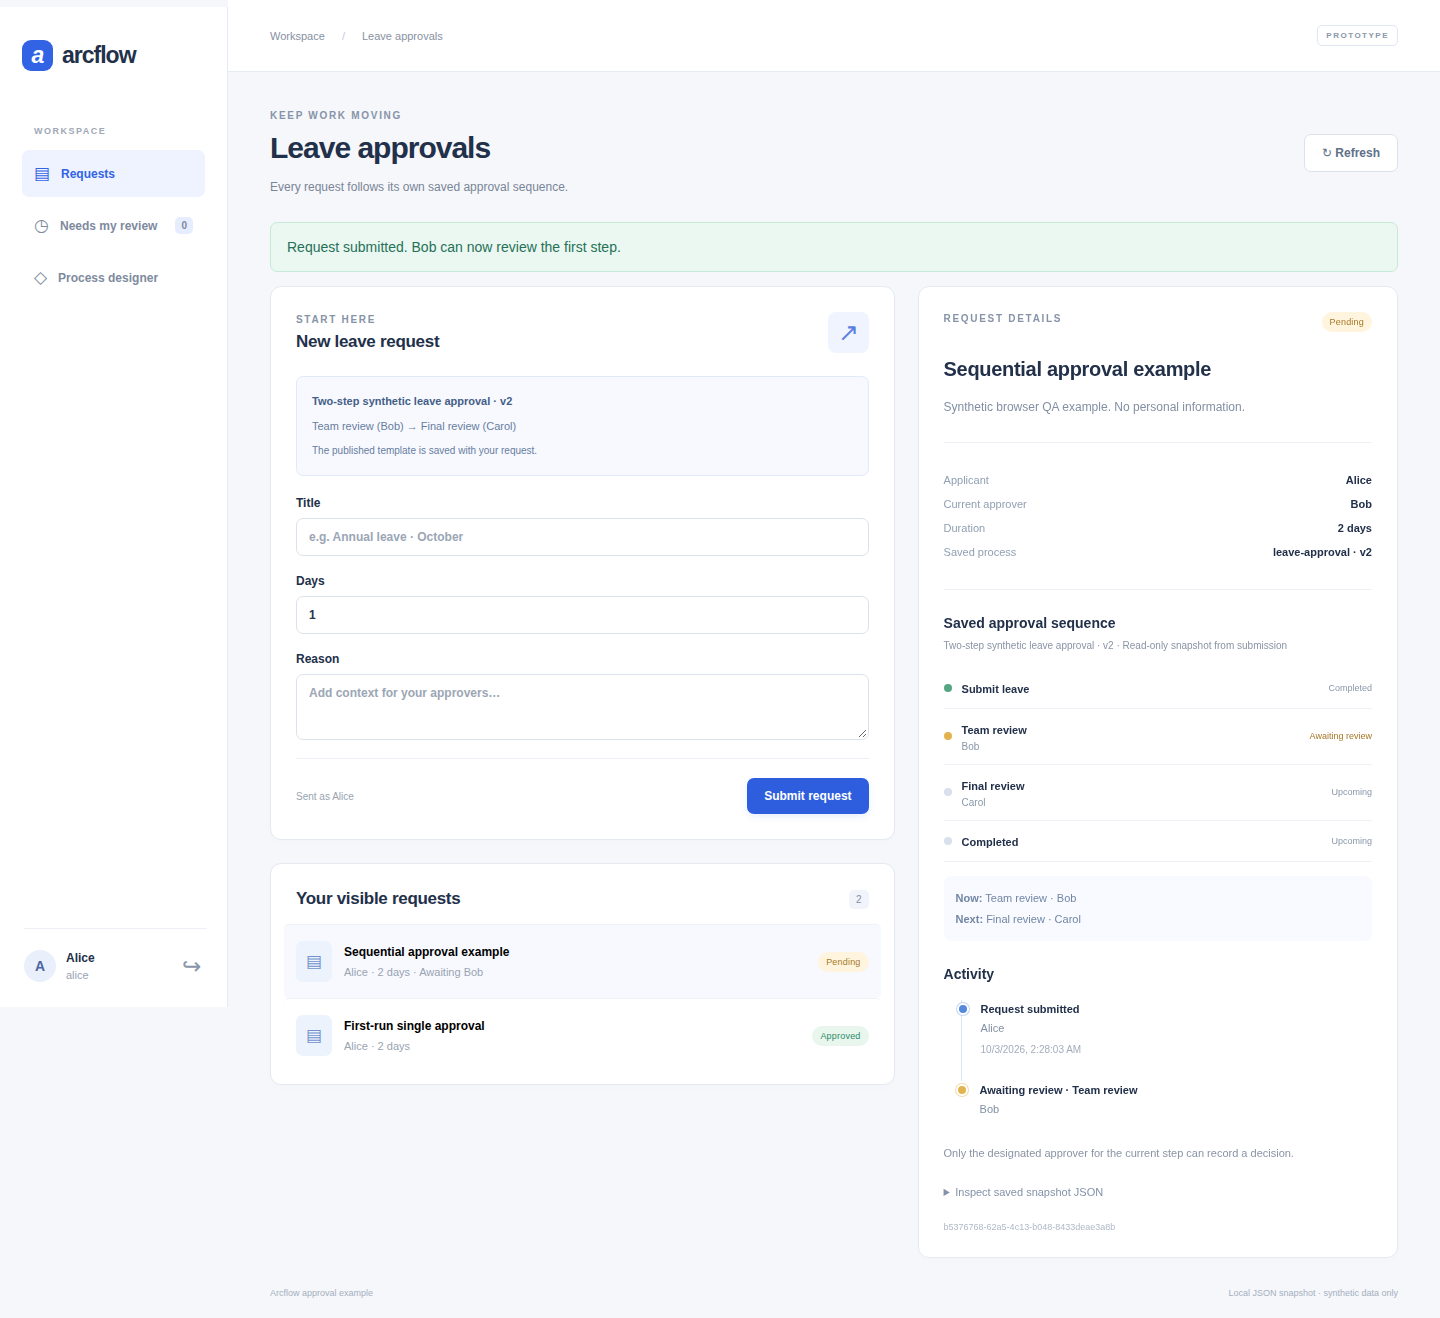The width and height of the screenshot is (1440, 1318).
Task: Focus the Days number field
Action: (x=582, y=615)
